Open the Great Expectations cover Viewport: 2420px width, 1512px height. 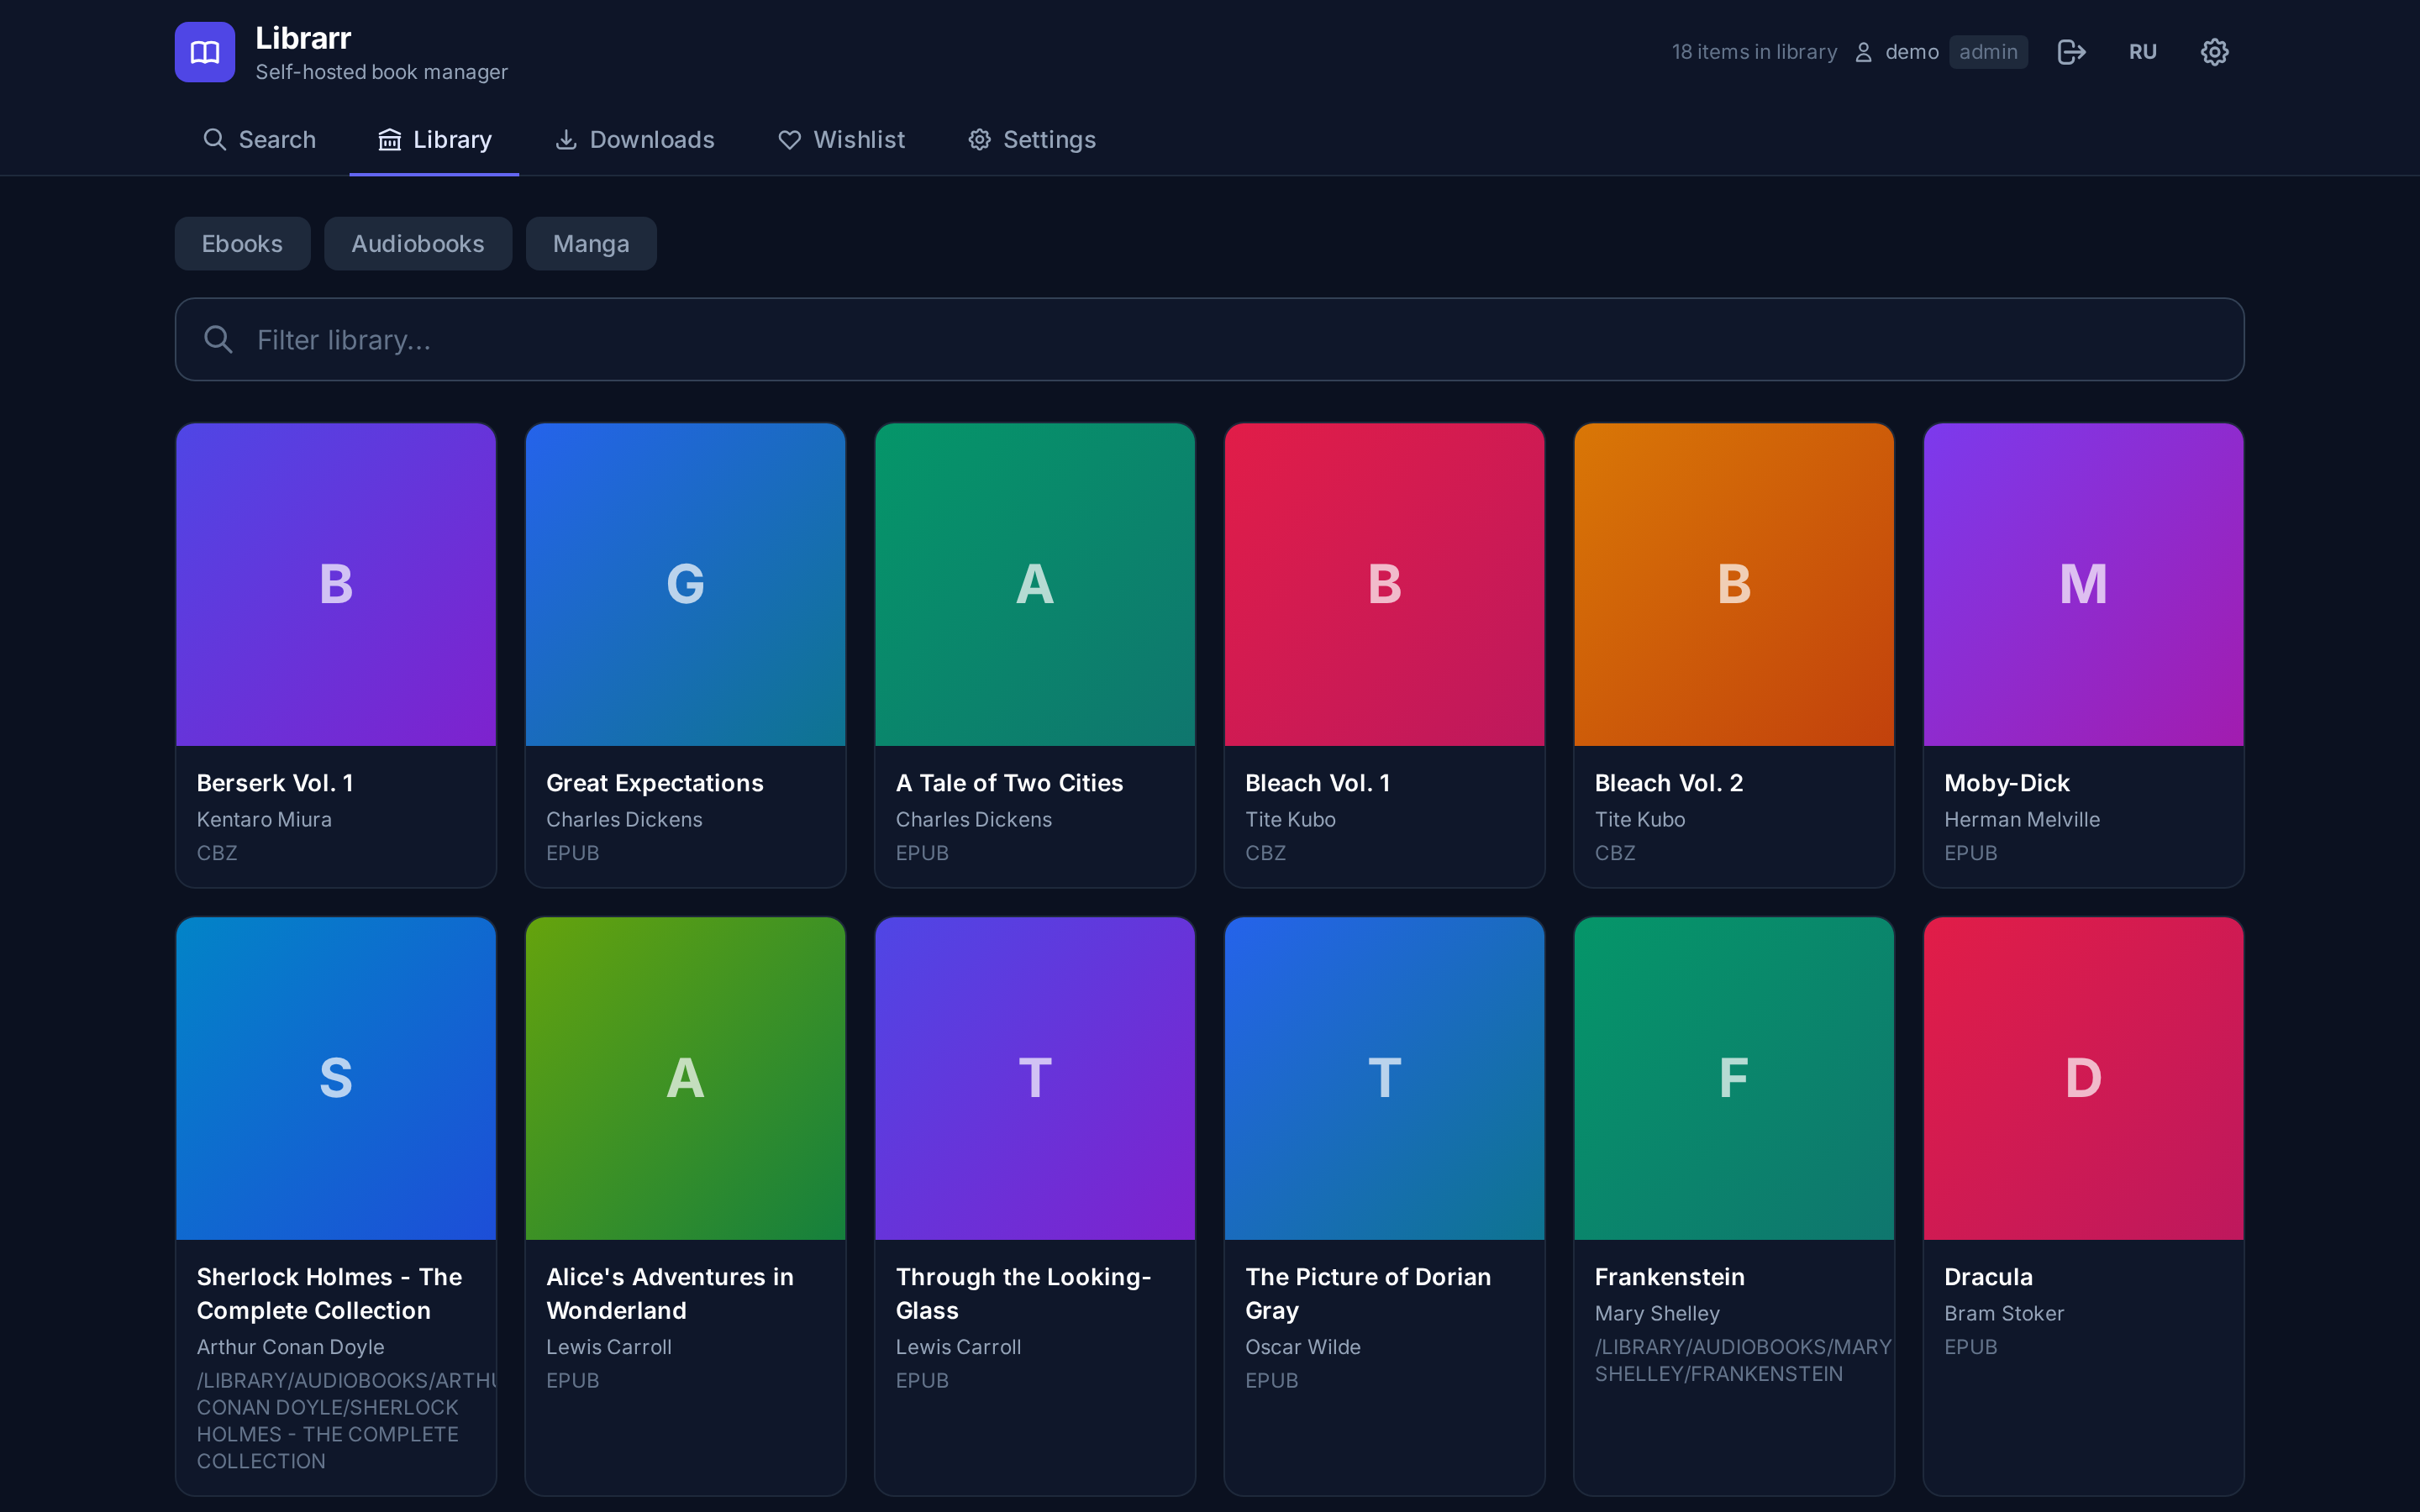coord(685,584)
